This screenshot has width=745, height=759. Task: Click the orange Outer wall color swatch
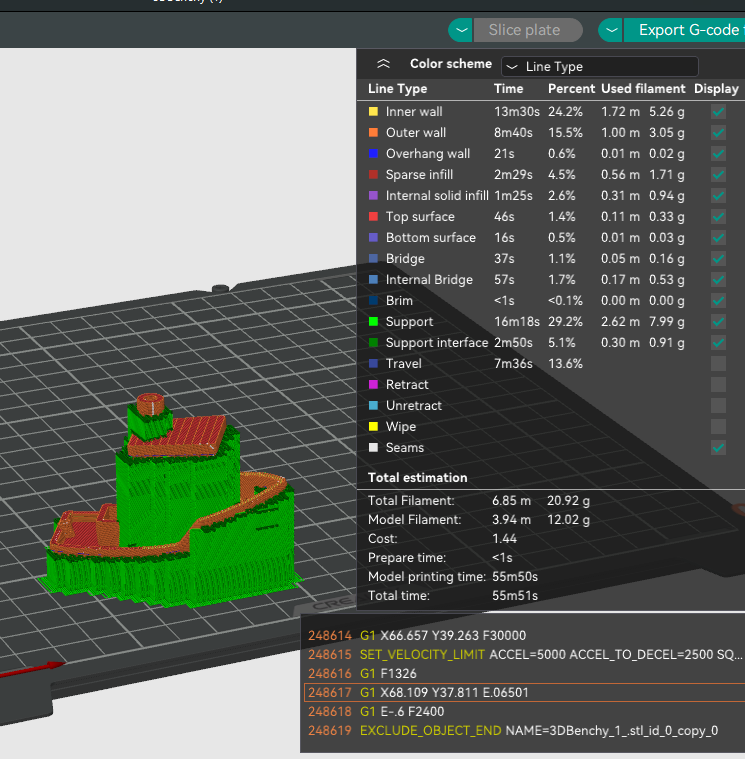[373, 133]
